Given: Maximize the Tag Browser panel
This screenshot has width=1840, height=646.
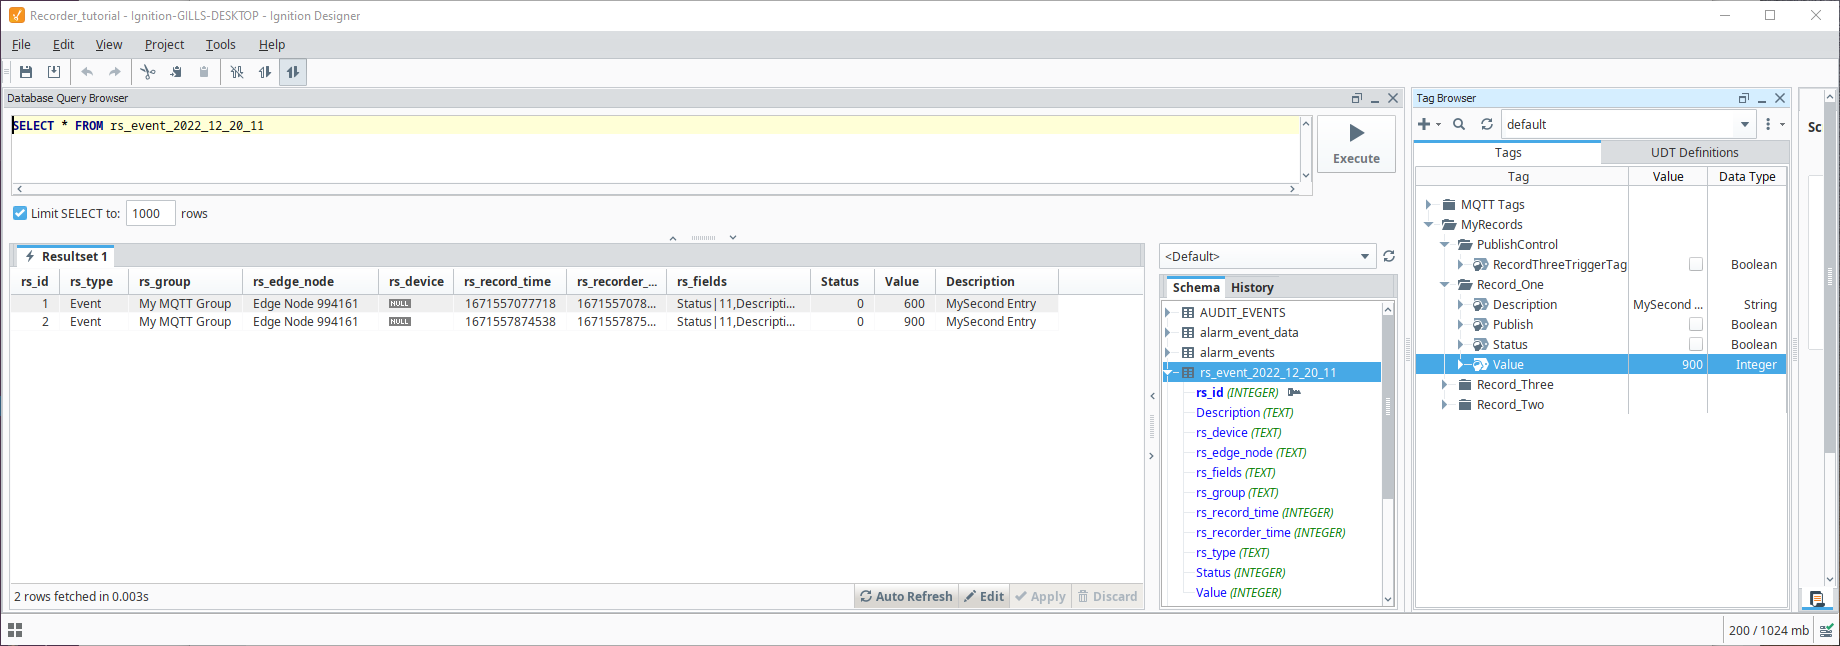Looking at the screenshot, I should (x=1744, y=98).
